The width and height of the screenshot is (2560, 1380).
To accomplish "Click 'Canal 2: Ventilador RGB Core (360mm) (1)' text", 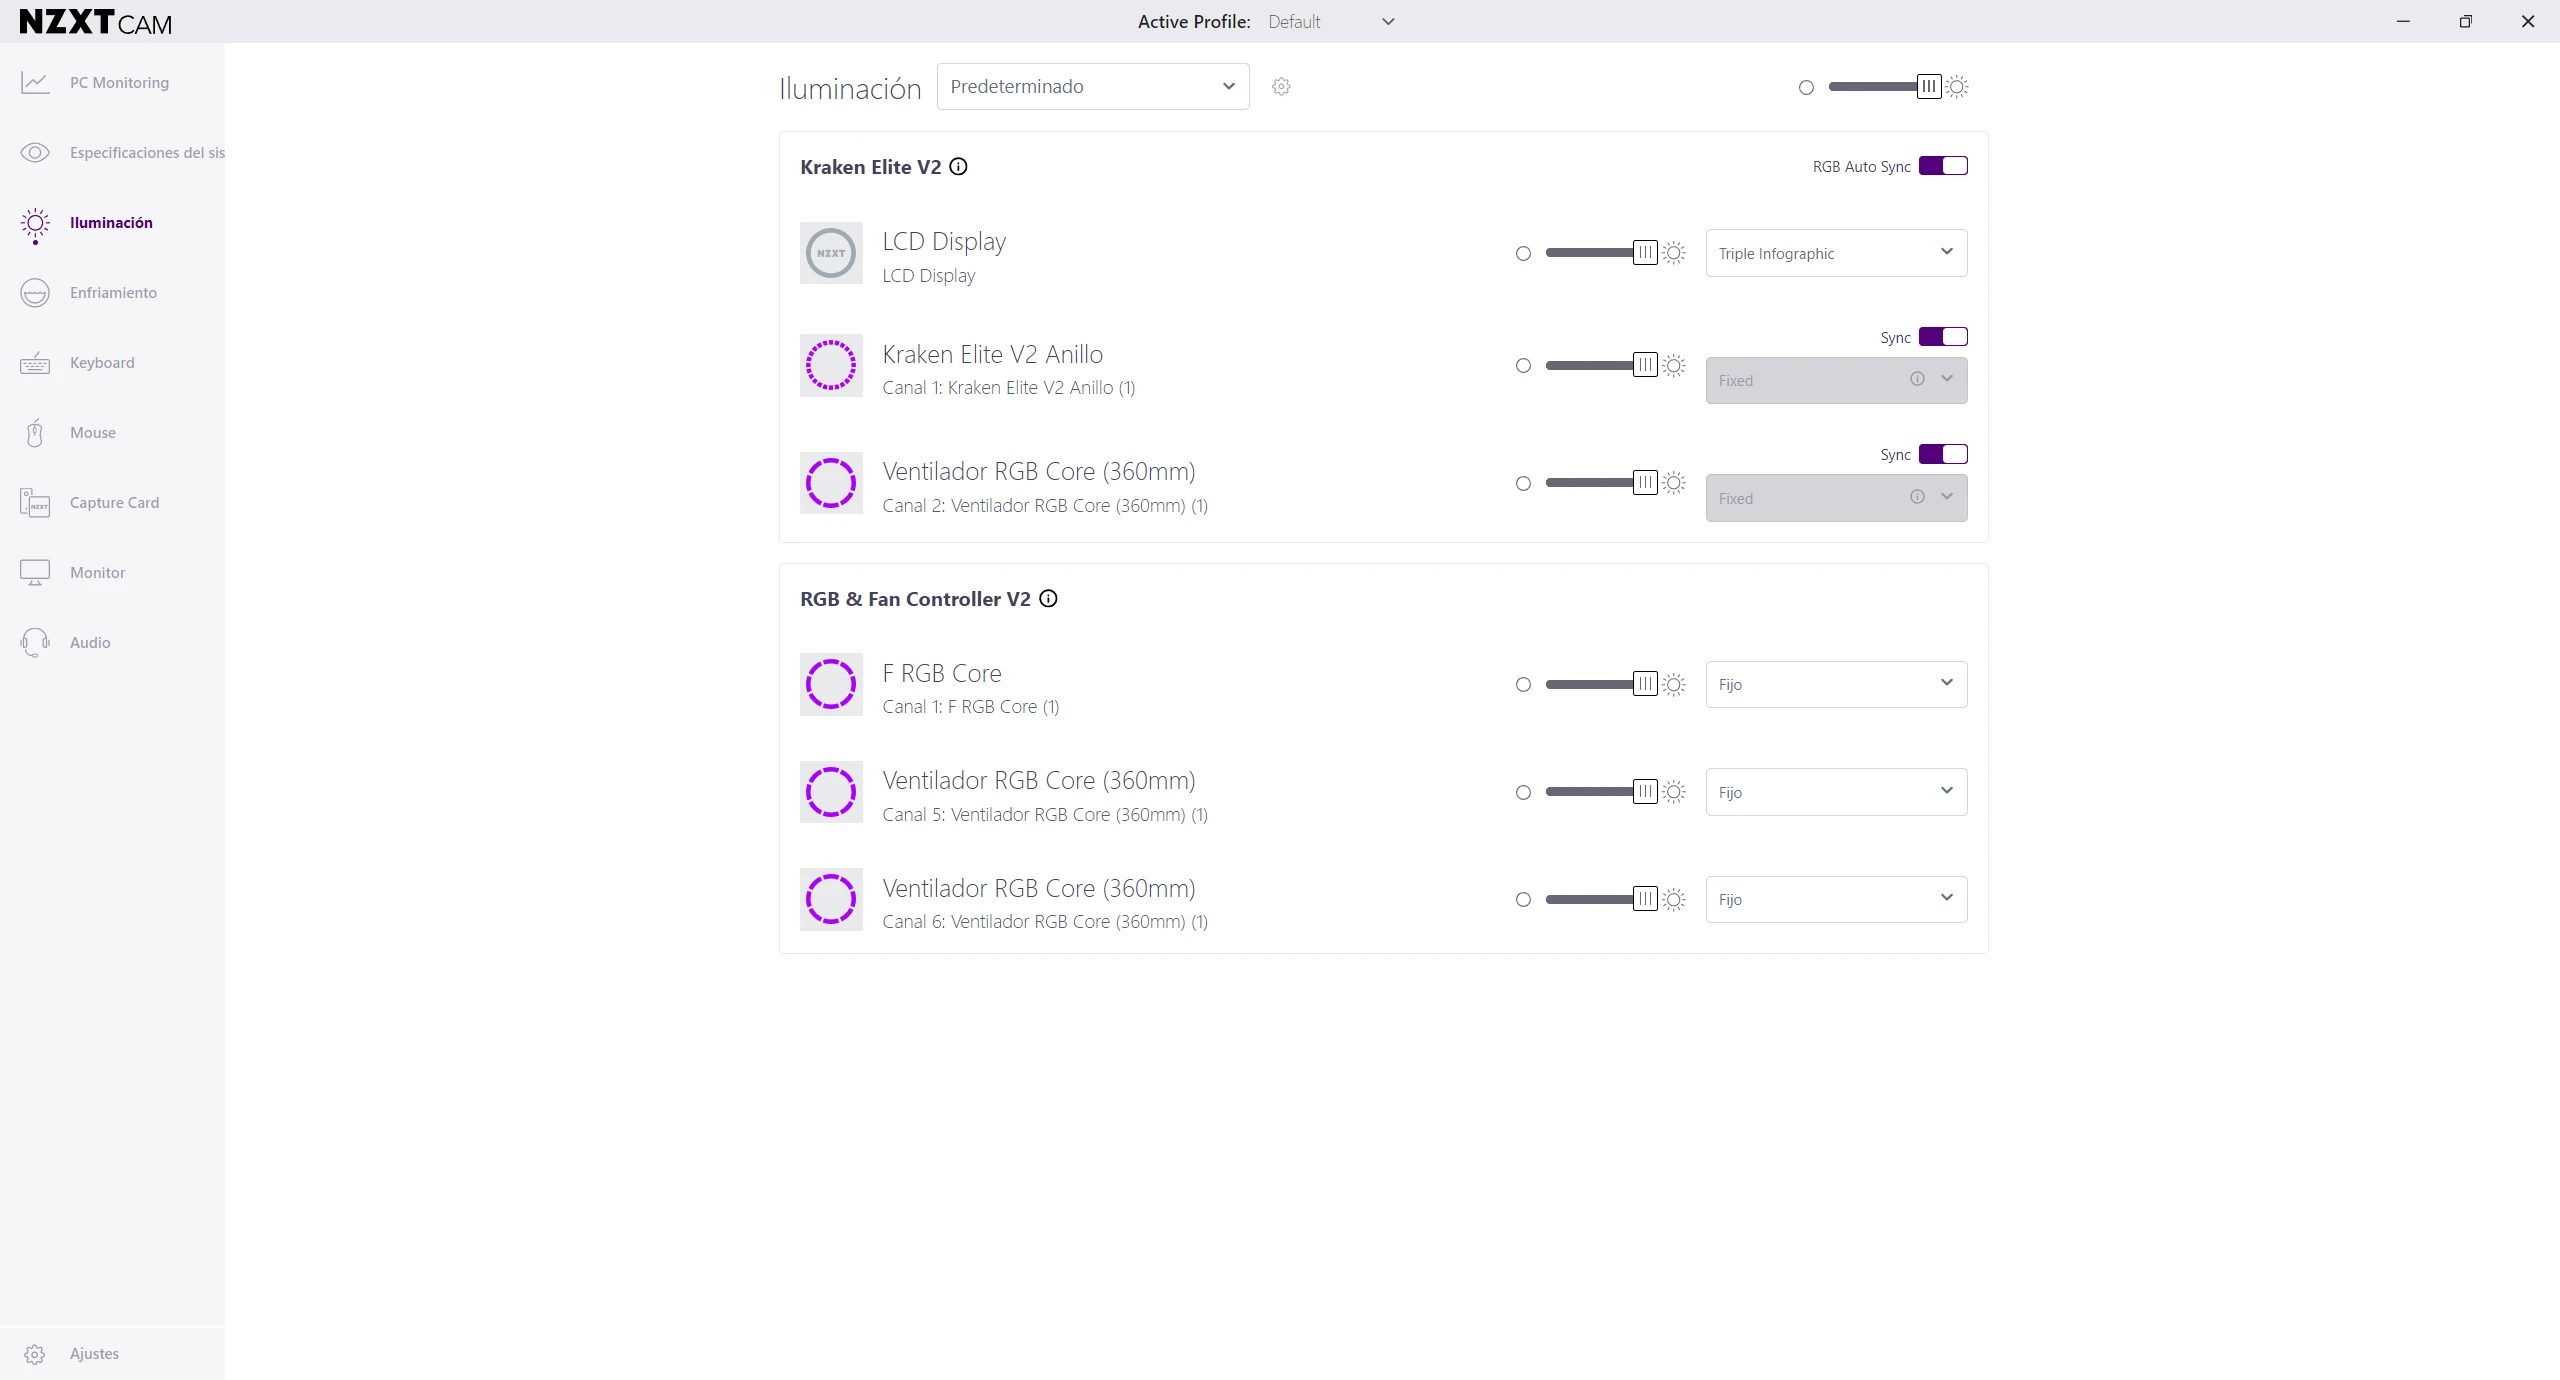I will coord(1045,506).
